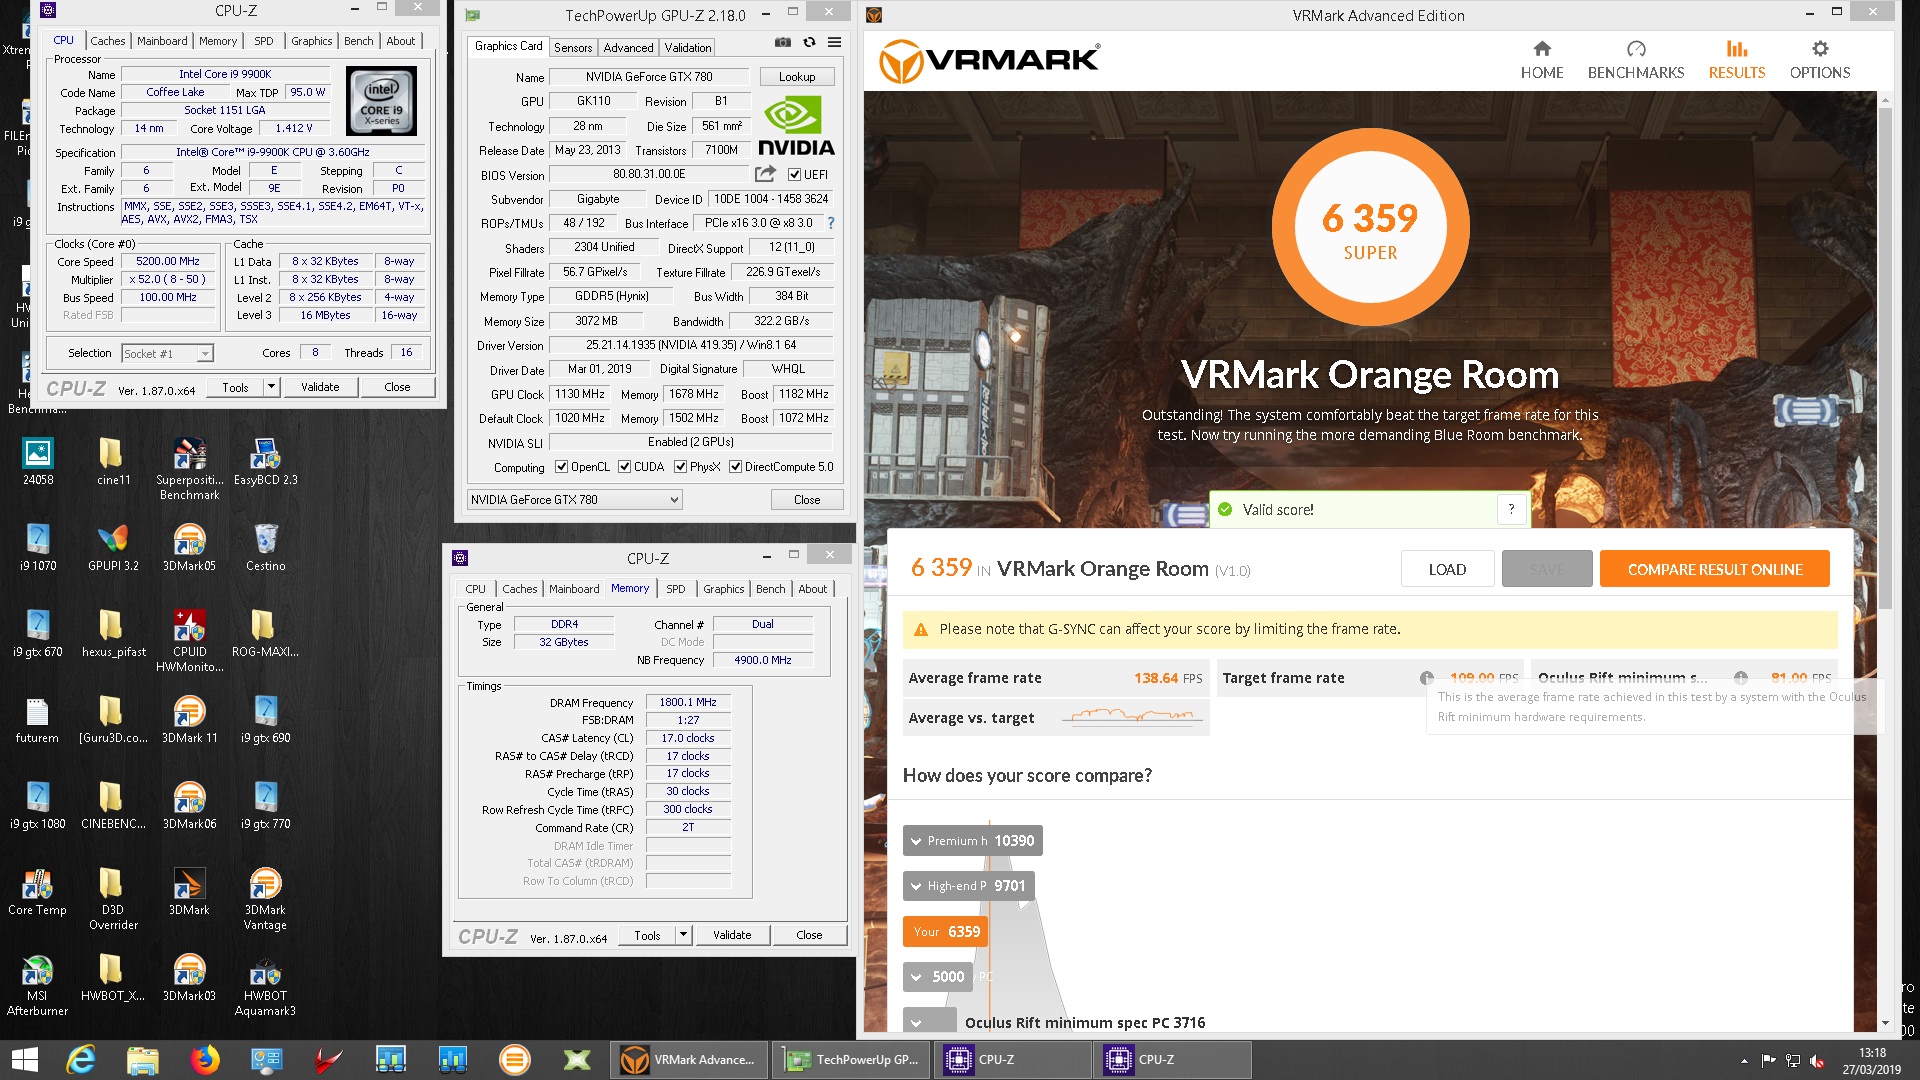Click the Valid score question mark help

[1511, 509]
